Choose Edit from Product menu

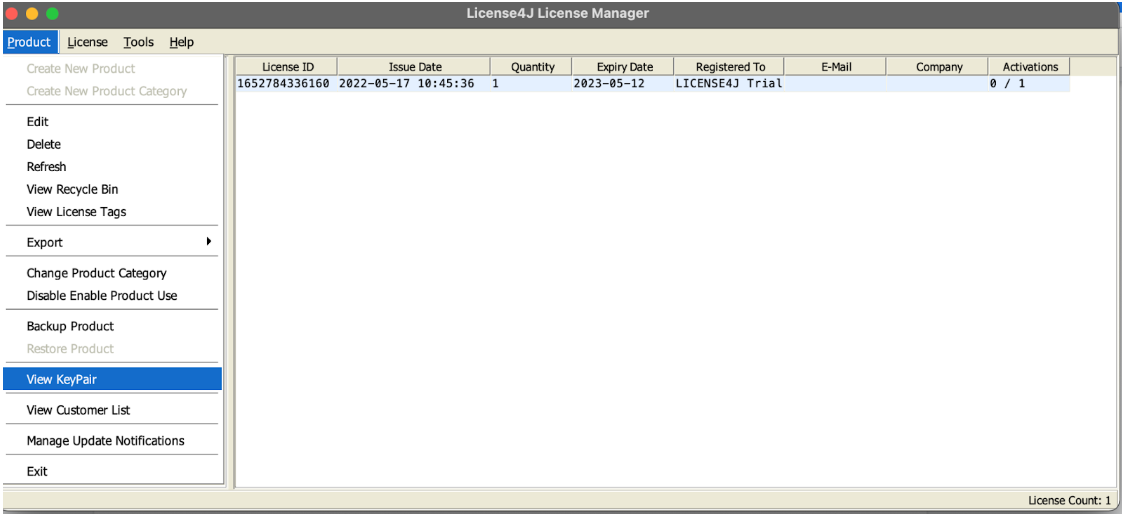[x=38, y=122]
